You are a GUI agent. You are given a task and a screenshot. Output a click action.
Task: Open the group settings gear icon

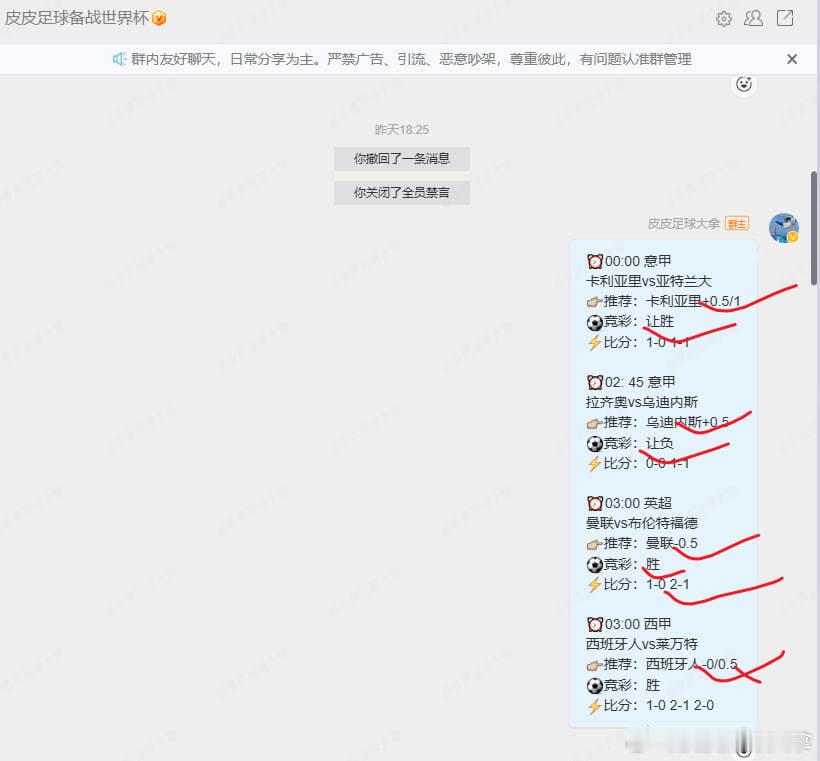[x=723, y=19]
